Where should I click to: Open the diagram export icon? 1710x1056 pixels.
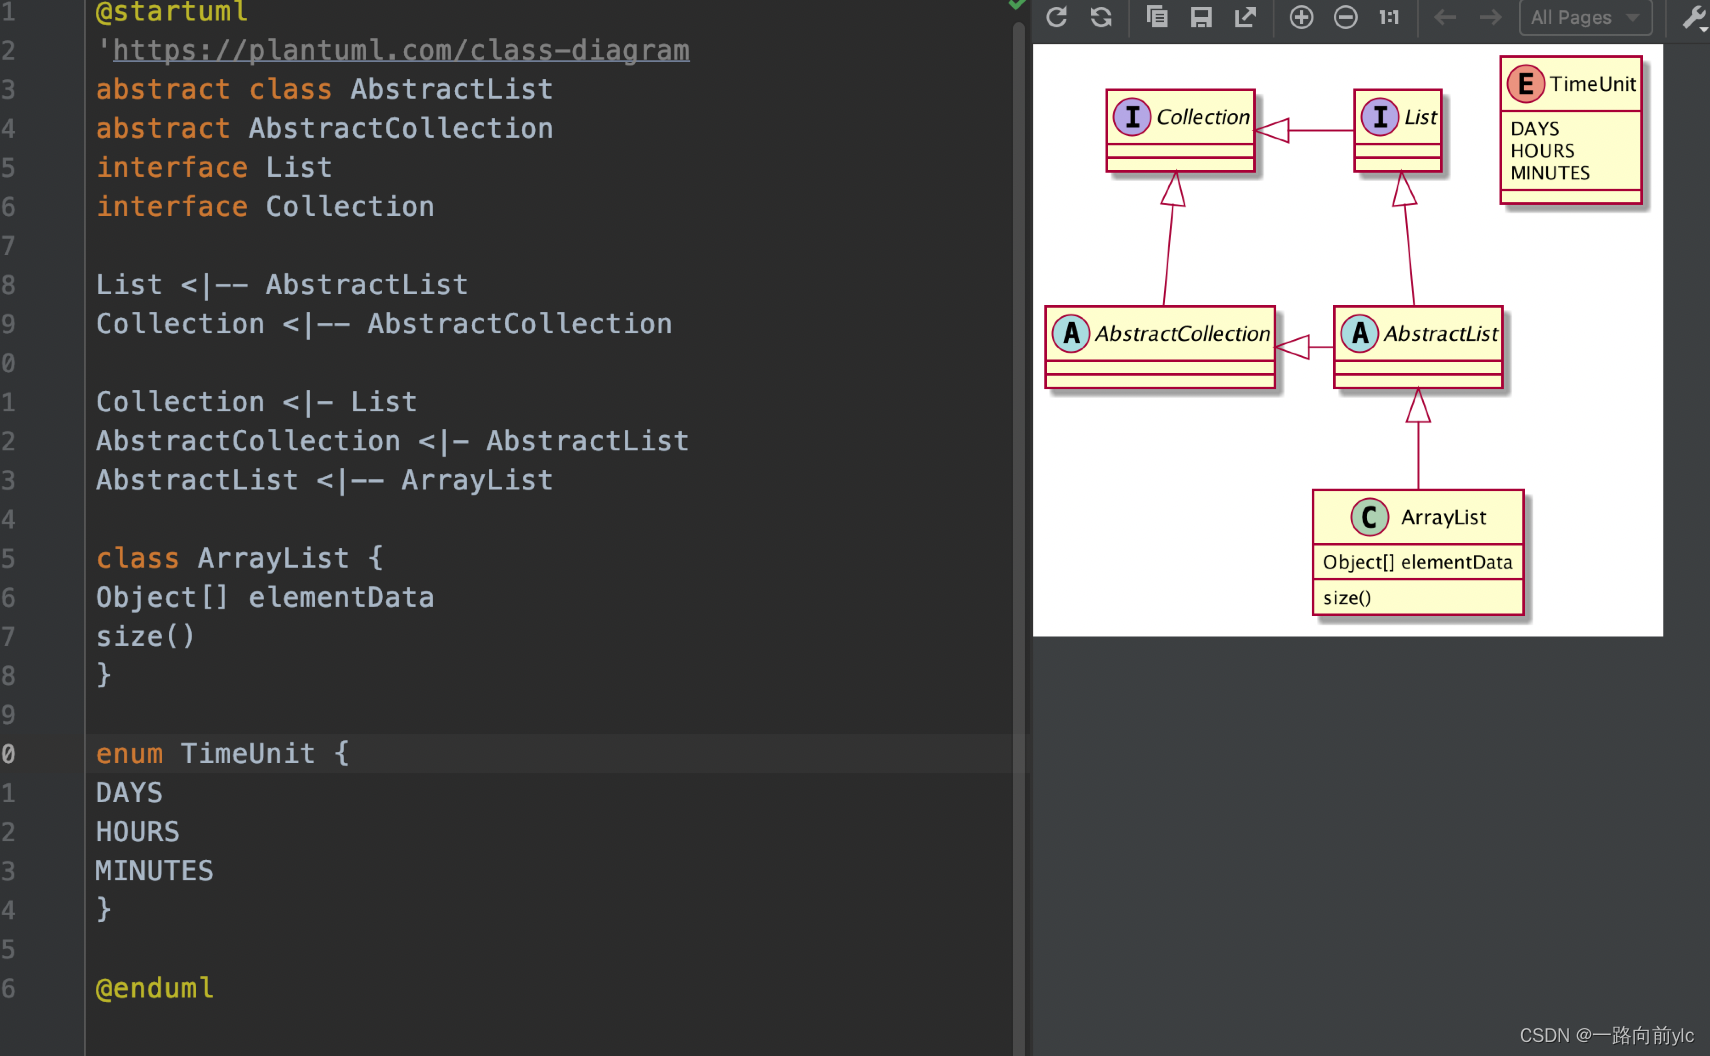tap(1245, 17)
